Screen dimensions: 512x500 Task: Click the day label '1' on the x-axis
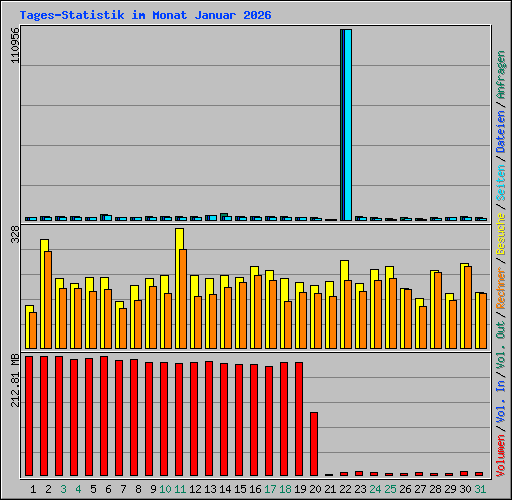(33, 489)
